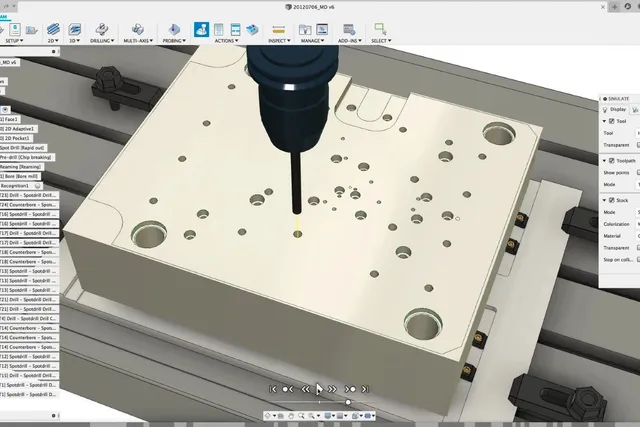This screenshot has width=640, height=427.
Task: Jump to simulation end
Action: click(365, 389)
